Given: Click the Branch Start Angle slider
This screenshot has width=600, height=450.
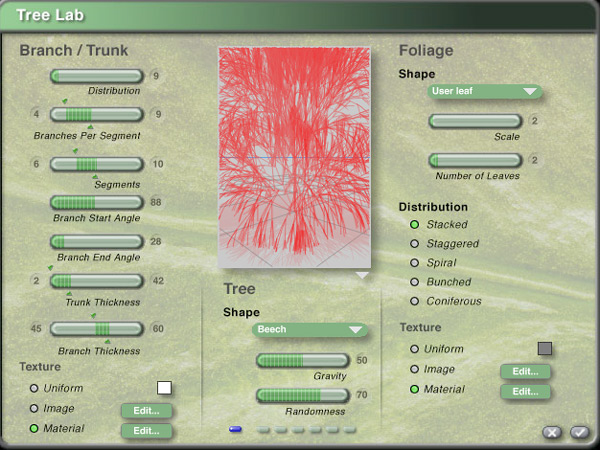Looking at the screenshot, I should tap(97, 202).
